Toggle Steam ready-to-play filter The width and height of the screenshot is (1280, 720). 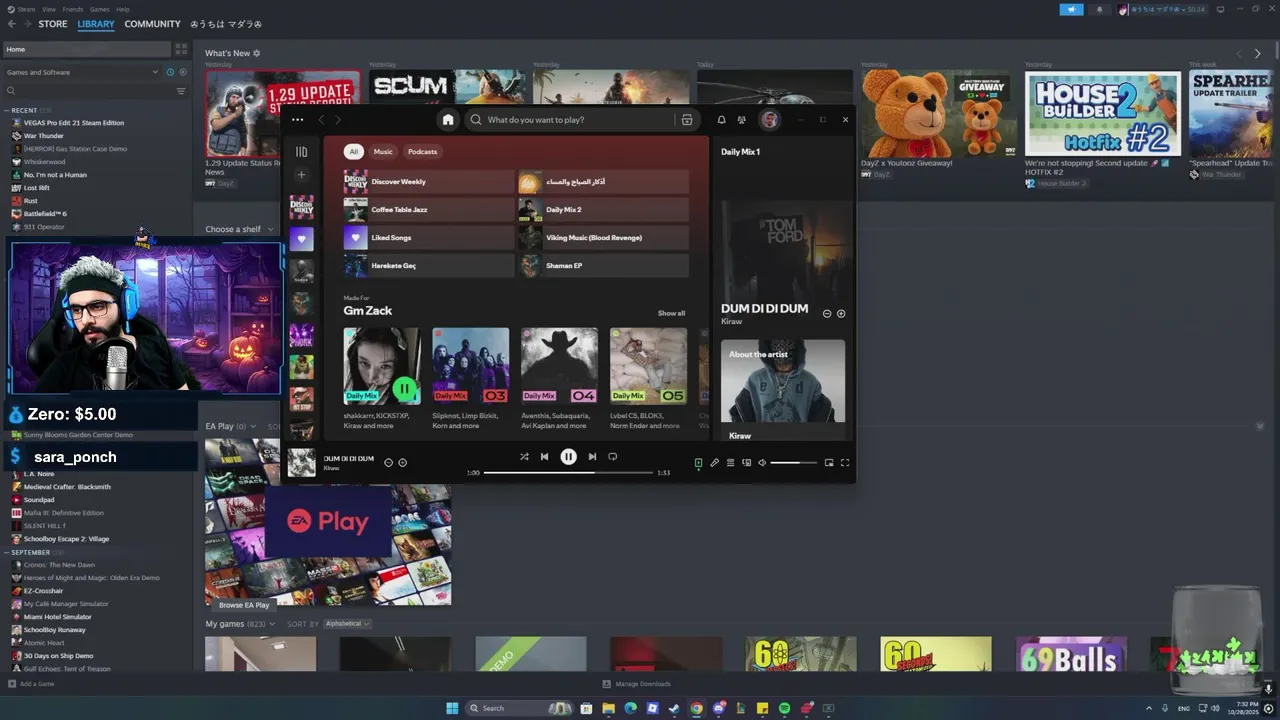point(182,72)
